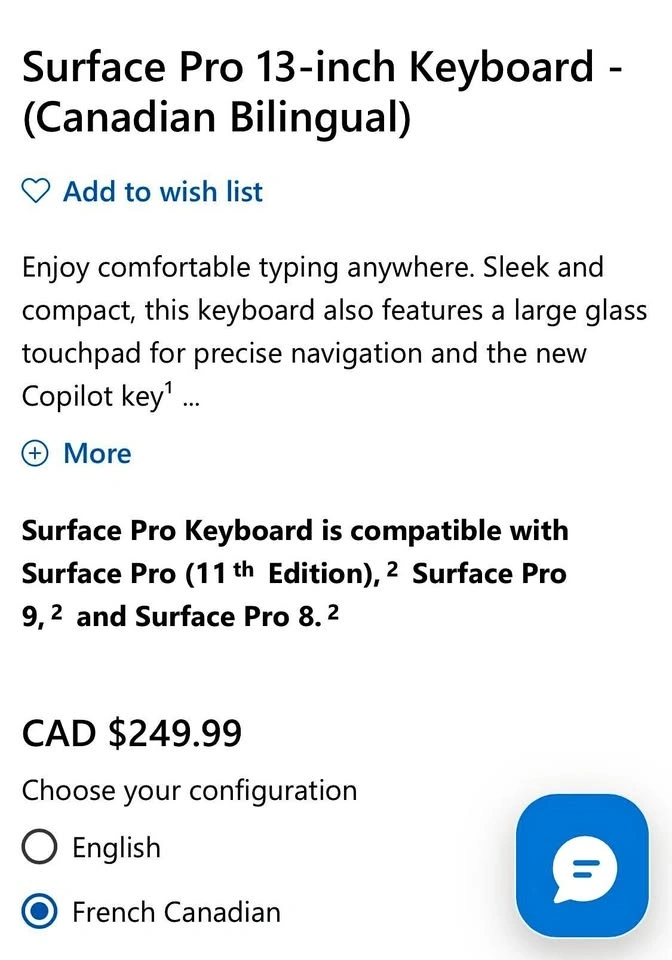Screen dimensions: 672x960
Task: Click the "English" configuration label text
Action: point(116,848)
